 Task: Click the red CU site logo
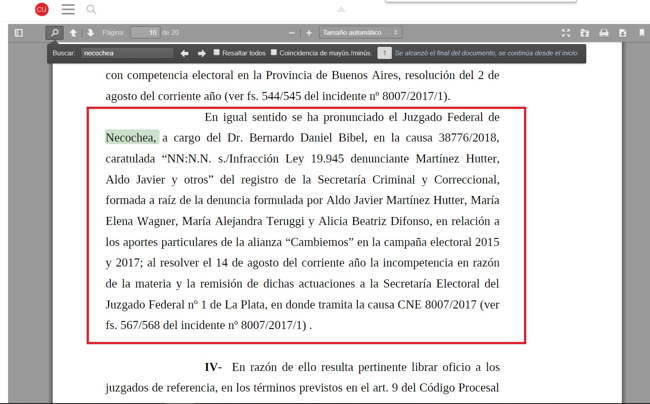pyautogui.click(x=41, y=9)
